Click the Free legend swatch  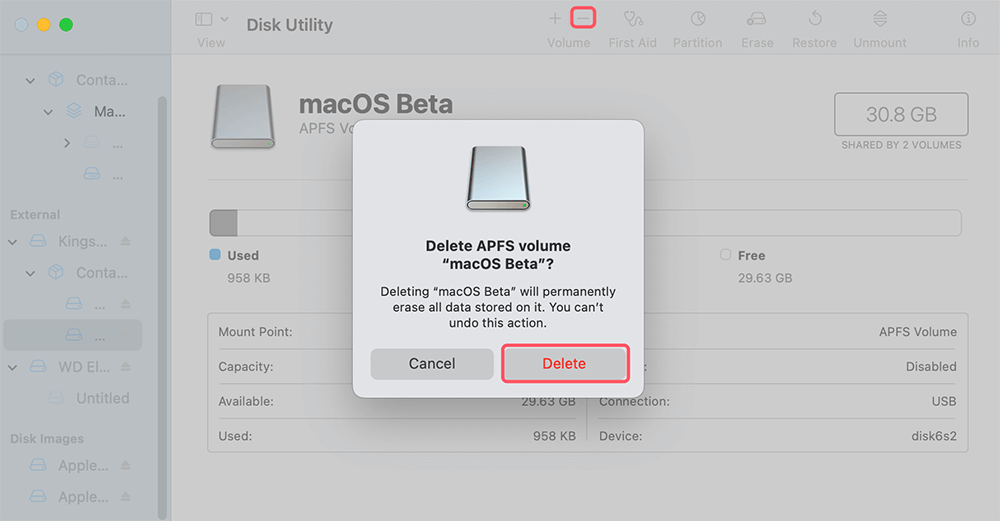click(725, 254)
